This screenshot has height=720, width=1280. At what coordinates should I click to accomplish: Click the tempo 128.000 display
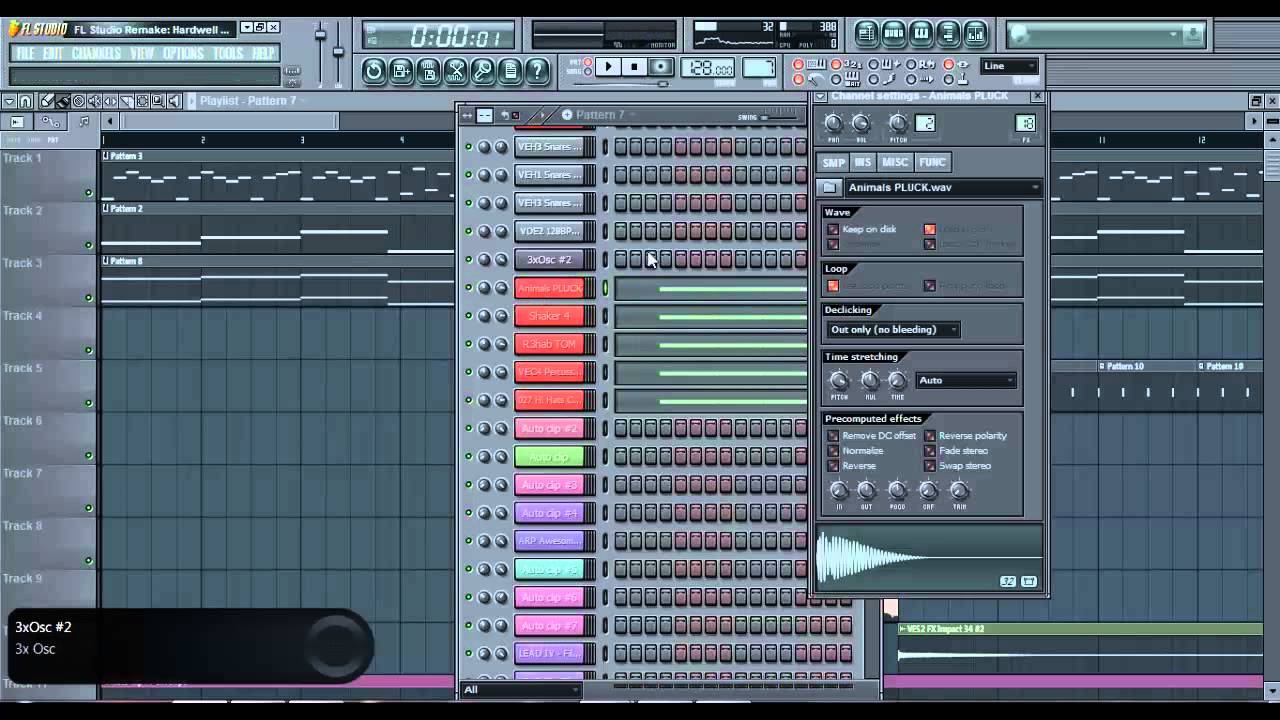coord(707,68)
